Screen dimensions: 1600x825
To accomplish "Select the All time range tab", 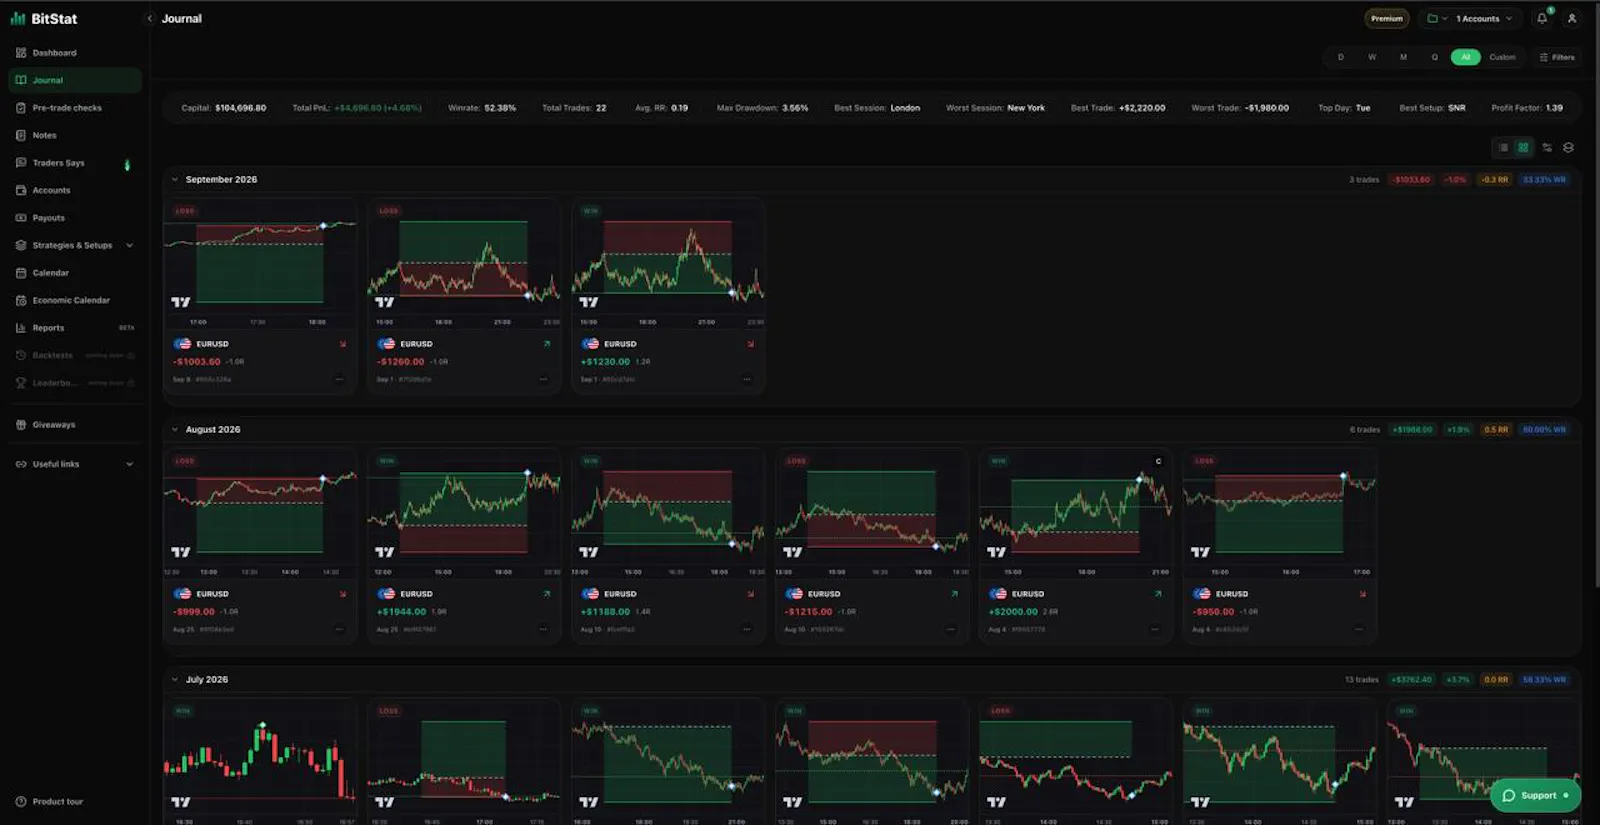I will pyautogui.click(x=1466, y=57).
